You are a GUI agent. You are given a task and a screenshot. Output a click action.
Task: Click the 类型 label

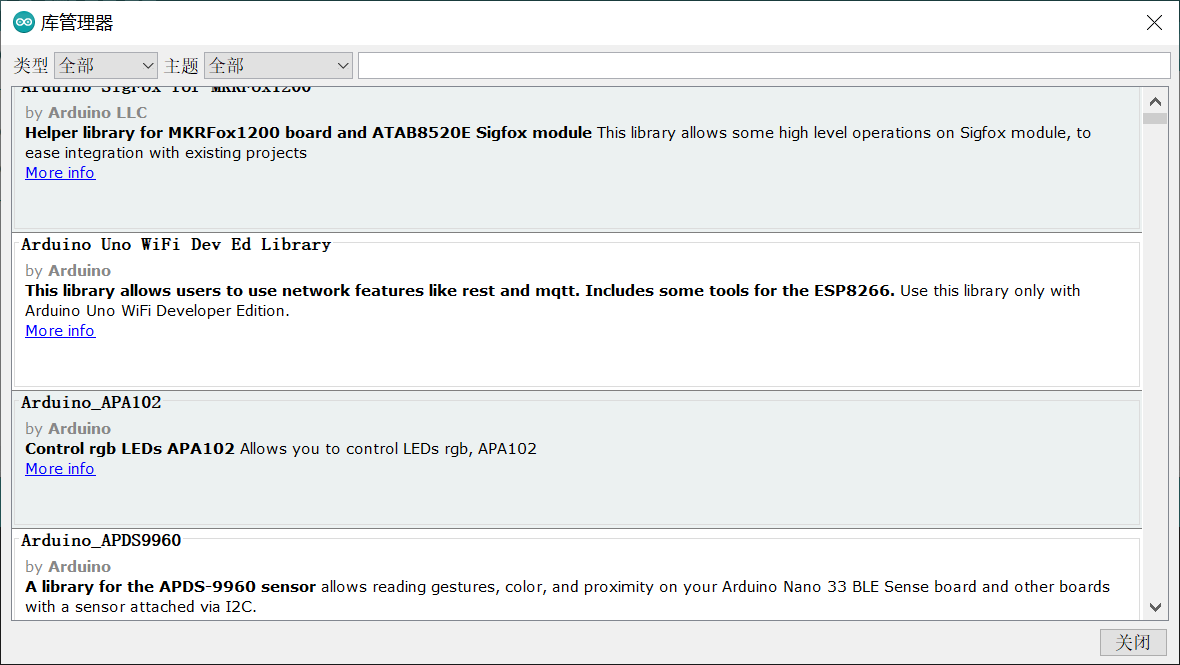tap(31, 66)
